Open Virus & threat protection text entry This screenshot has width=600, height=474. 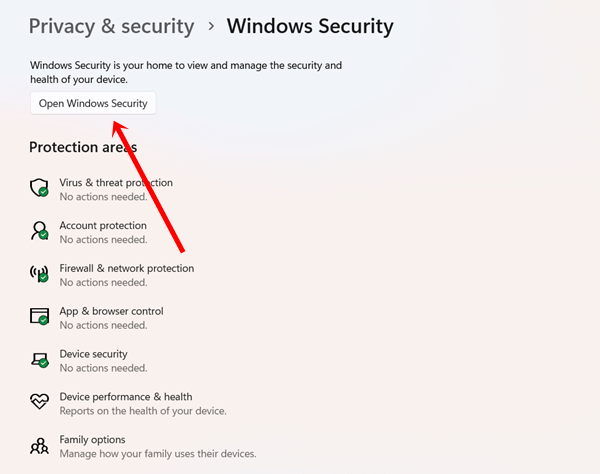click(x=116, y=183)
